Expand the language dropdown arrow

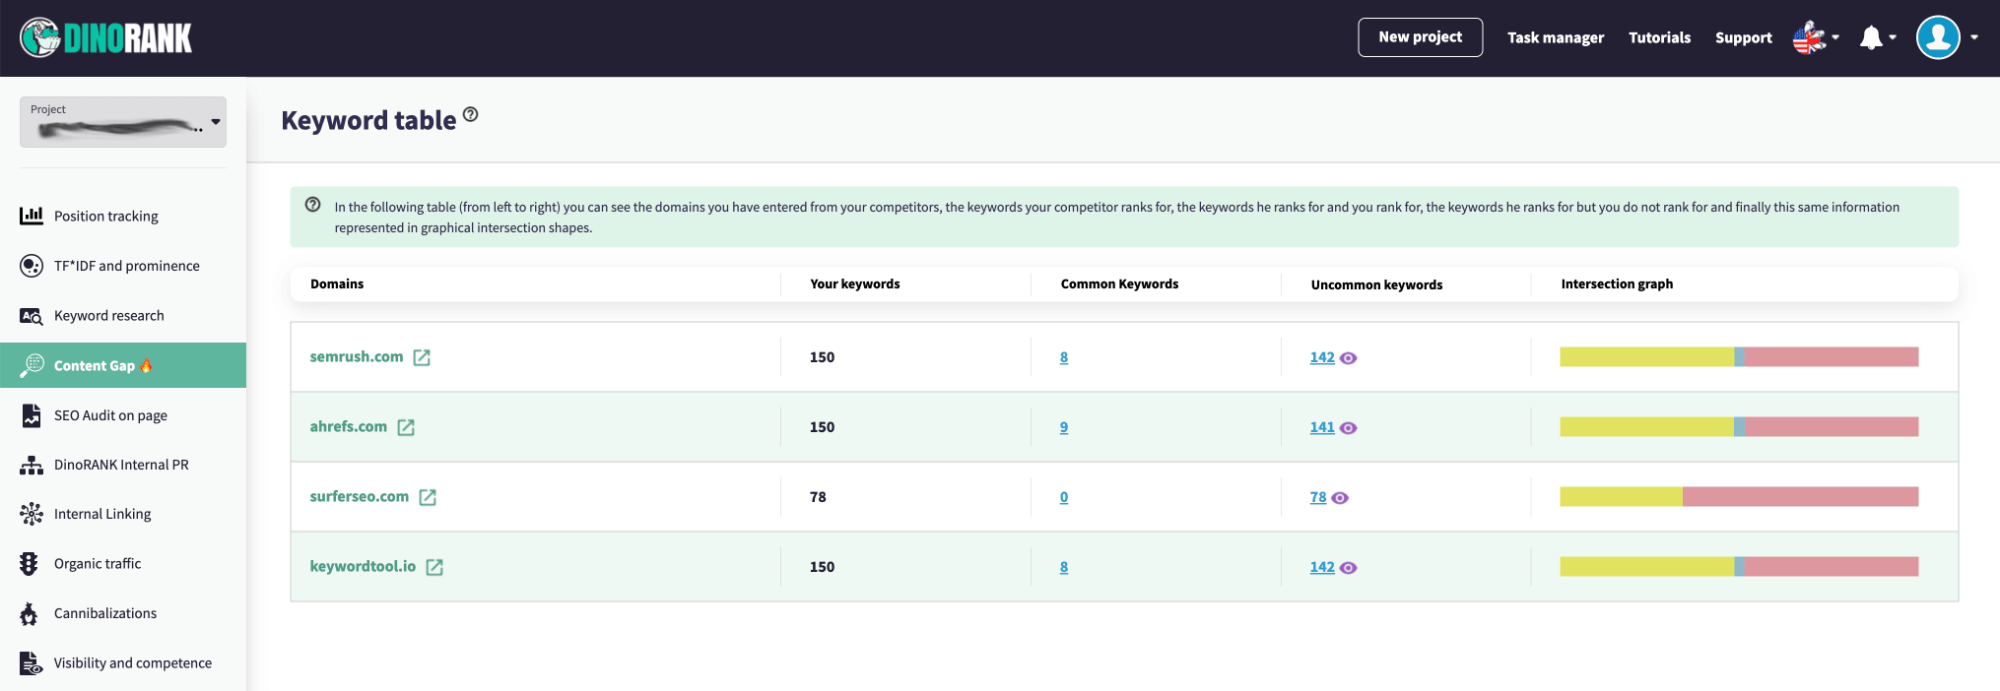click(1835, 38)
